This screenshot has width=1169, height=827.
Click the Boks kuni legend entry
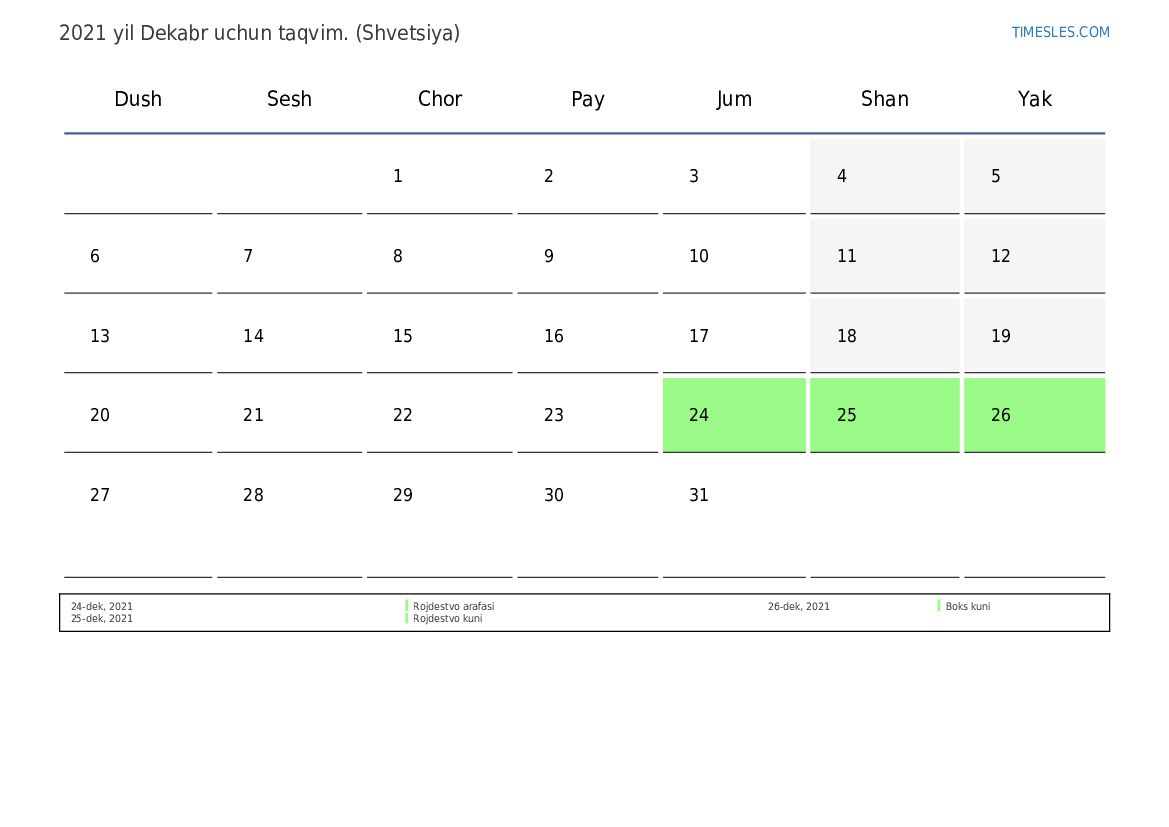pyautogui.click(x=968, y=606)
